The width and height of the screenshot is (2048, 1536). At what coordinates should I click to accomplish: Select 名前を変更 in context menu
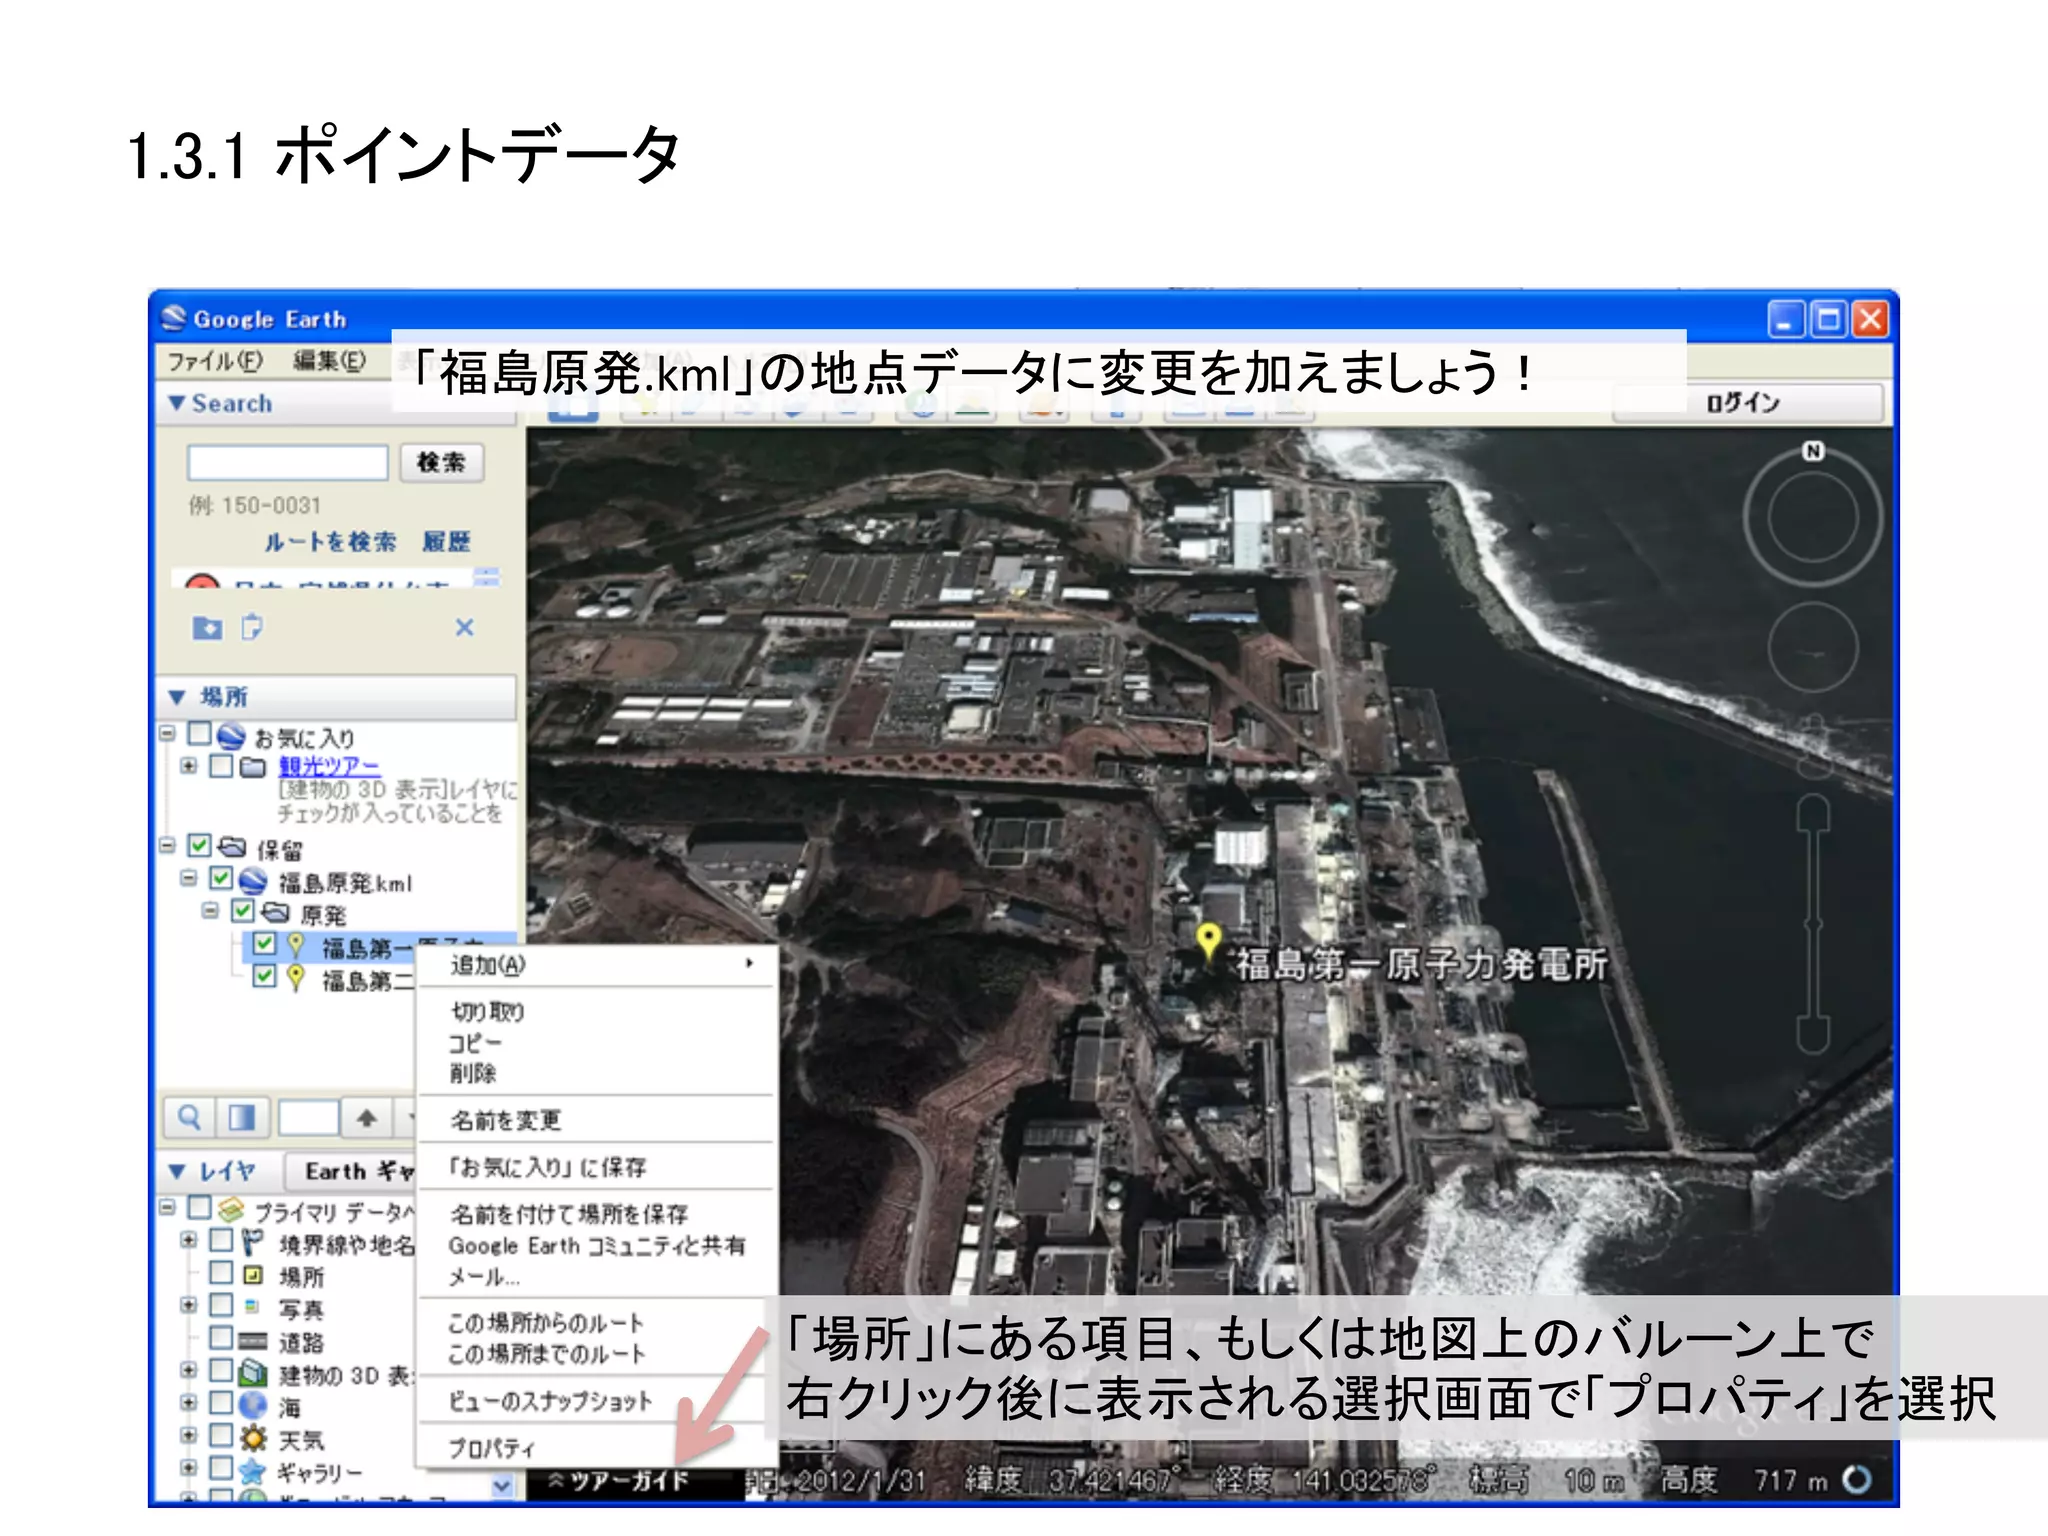505,1120
